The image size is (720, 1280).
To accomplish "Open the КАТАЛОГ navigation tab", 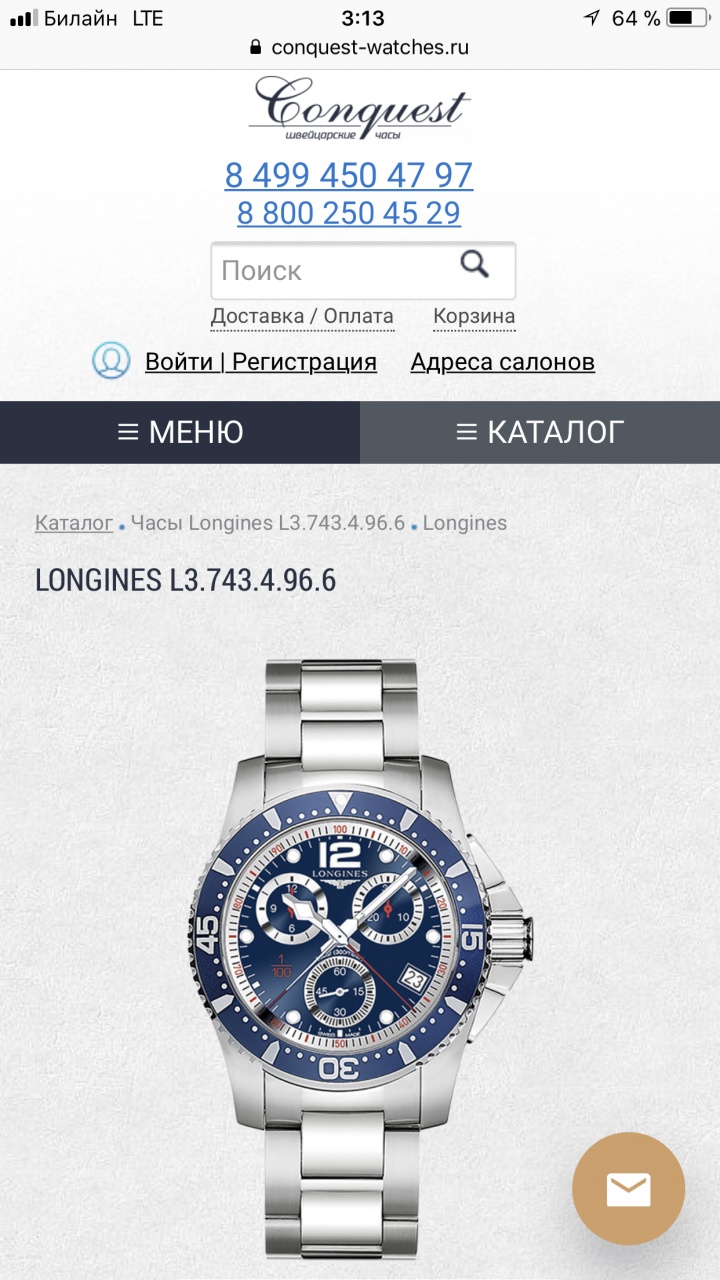I will click(540, 432).
